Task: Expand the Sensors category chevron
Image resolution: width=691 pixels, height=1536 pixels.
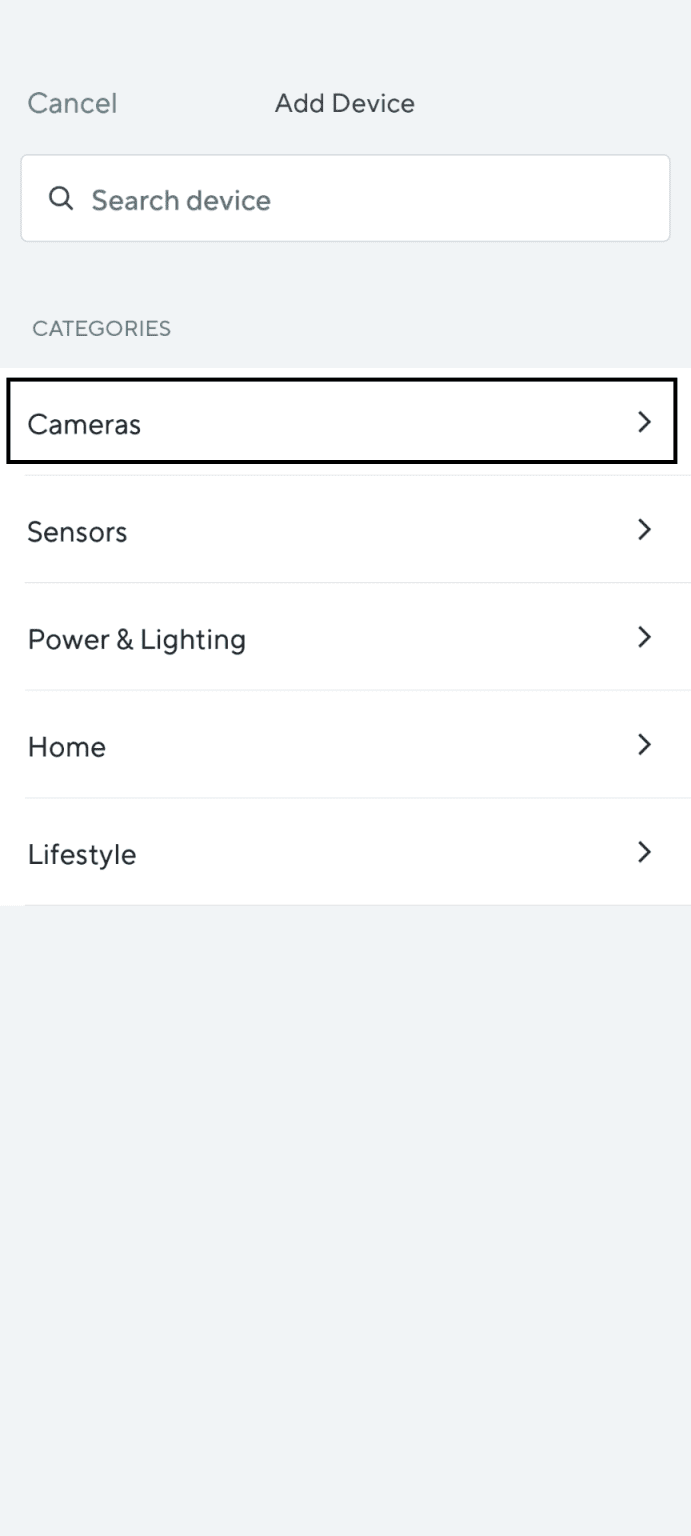Action: pyautogui.click(x=645, y=530)
